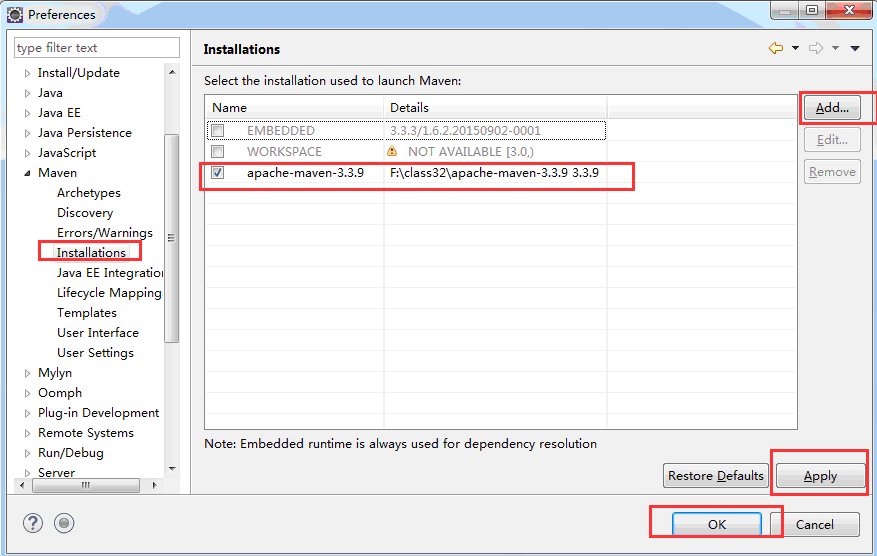
Task: Expand the Java Persistence tree node
Action: pos(27,133)
